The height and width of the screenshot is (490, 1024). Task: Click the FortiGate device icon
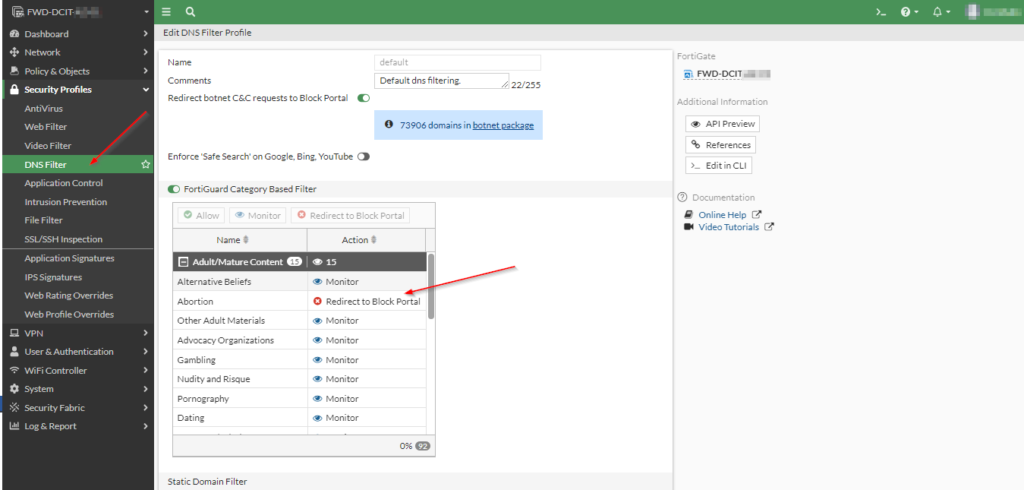click(x=688, y=74)
